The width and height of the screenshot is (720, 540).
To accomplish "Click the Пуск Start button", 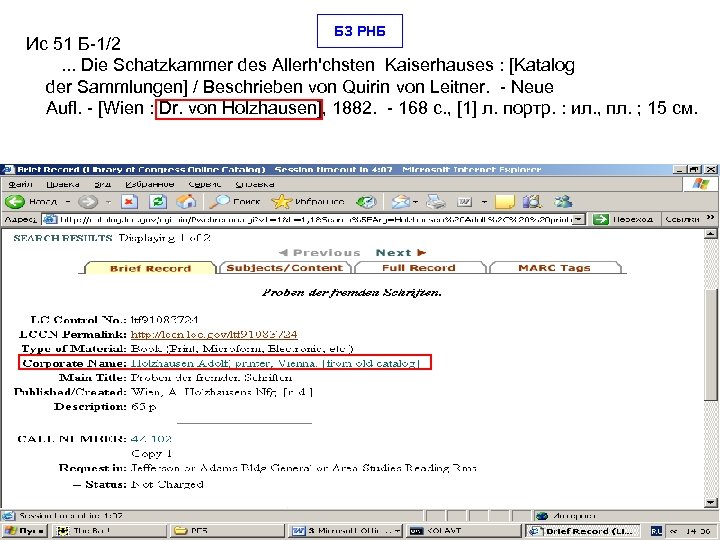I will 24,531.
